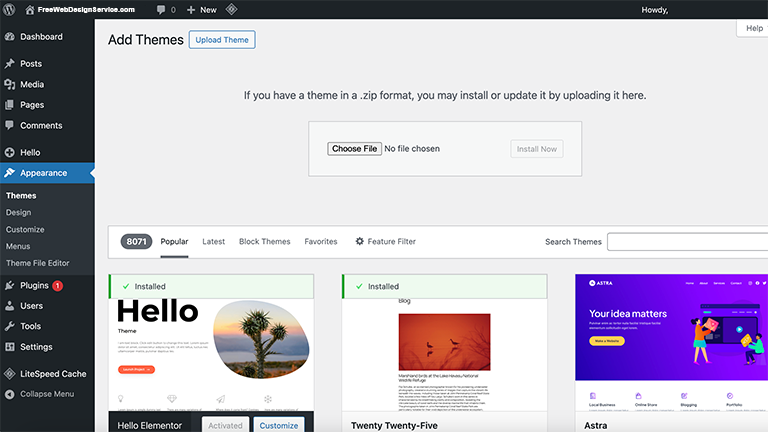Open the comments bubble icon in admin bar

pos(161,10)
